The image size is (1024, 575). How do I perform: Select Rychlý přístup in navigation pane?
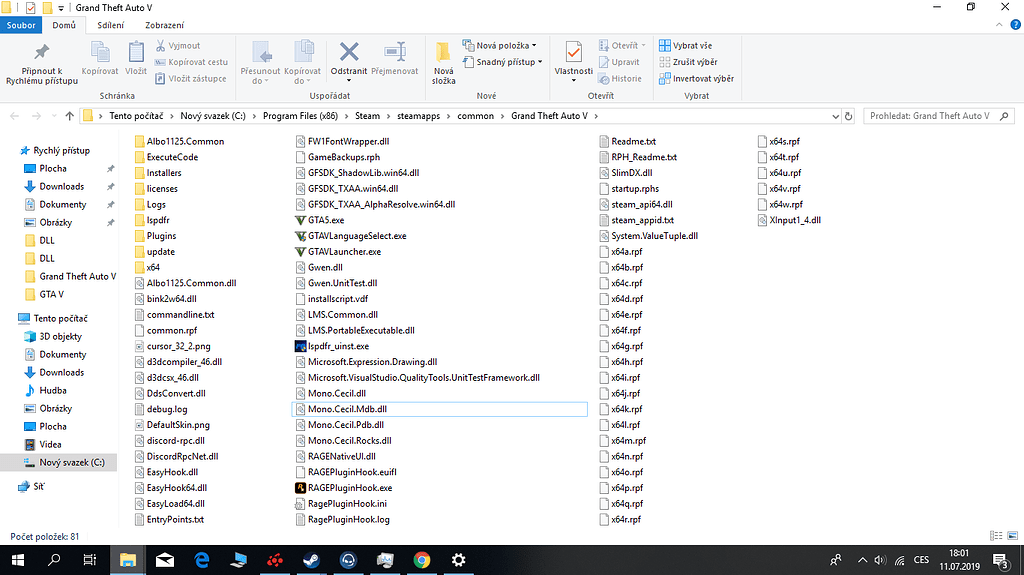[61, 150]
